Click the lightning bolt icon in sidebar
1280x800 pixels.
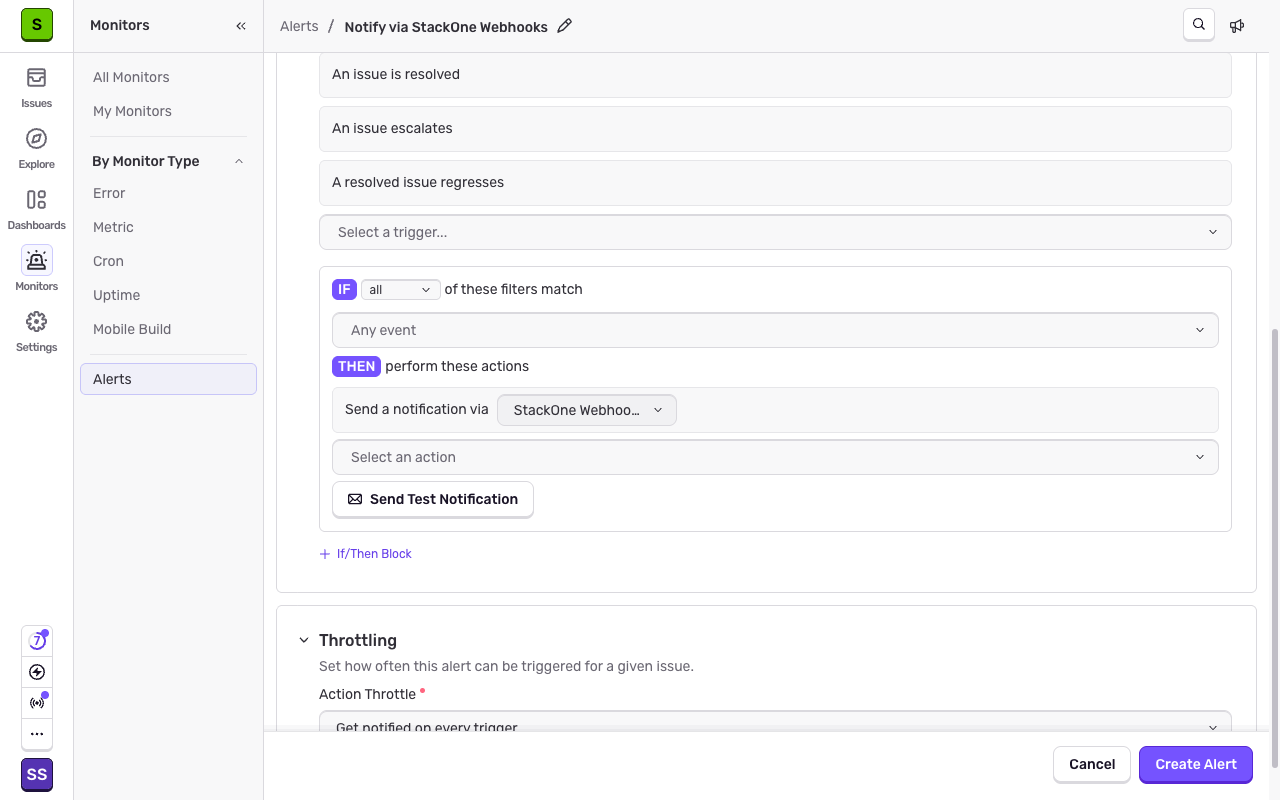[x=37, y=672]
